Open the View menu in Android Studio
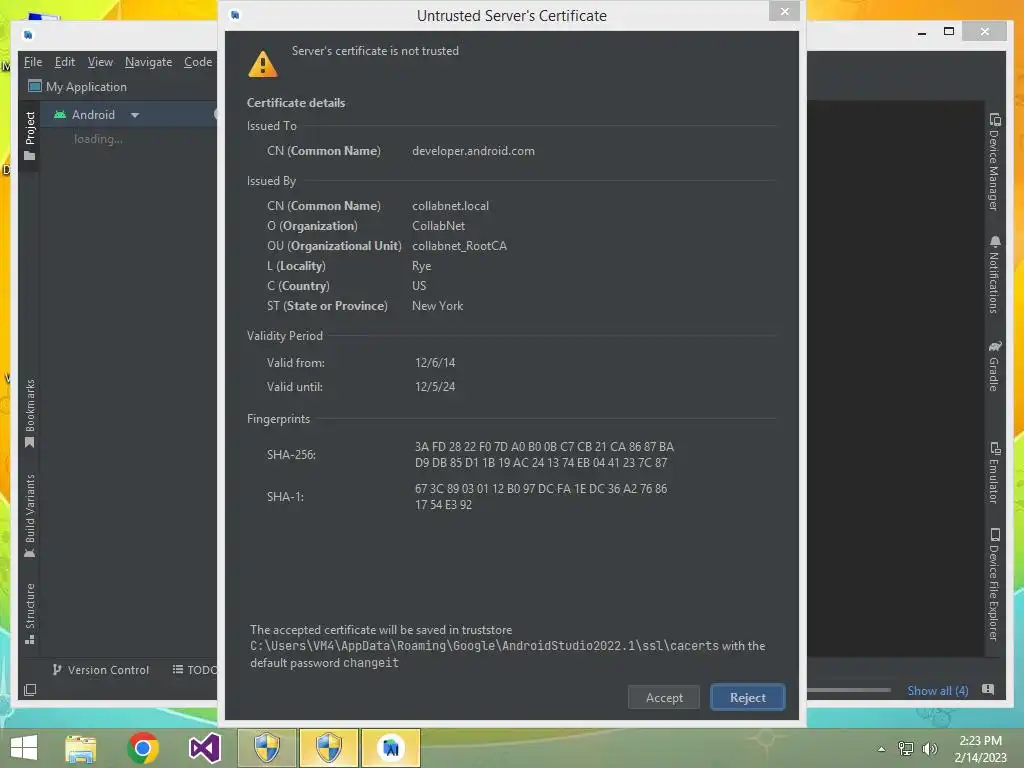 [x=100, y=62]
